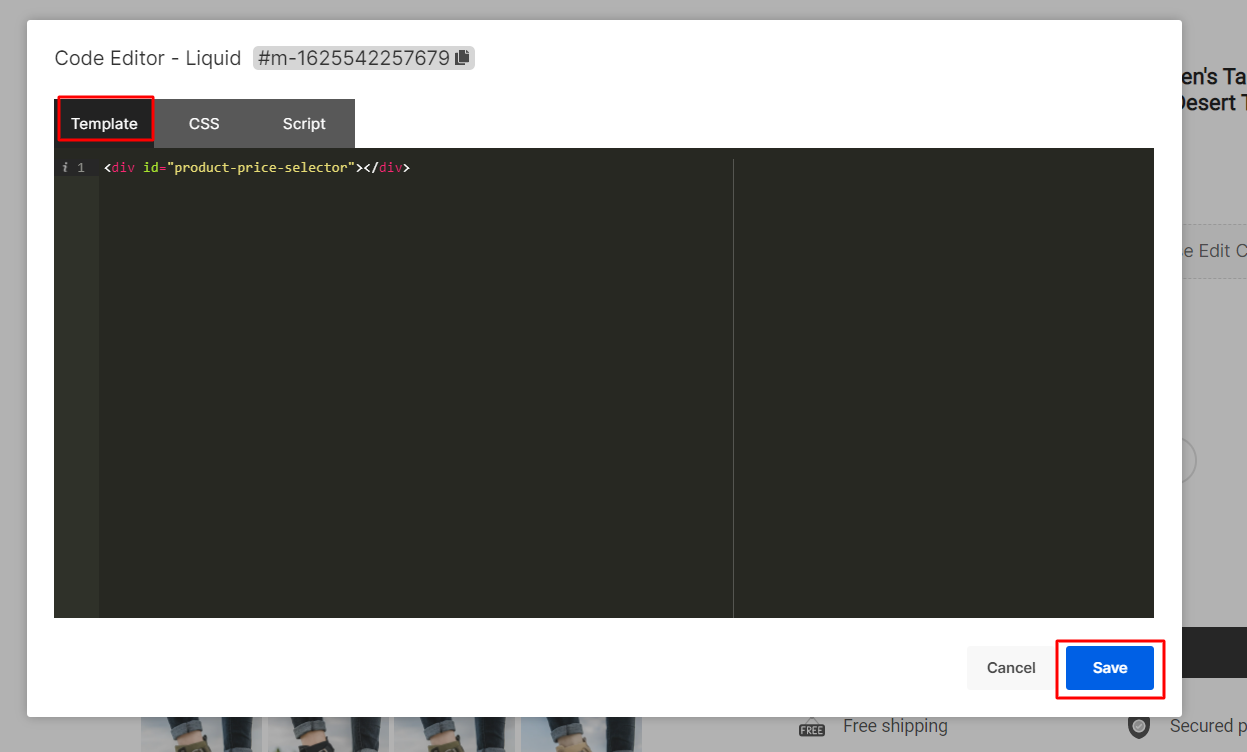Click the "Free shipping" text label
1247x752 pixels.
click(895, 726)
